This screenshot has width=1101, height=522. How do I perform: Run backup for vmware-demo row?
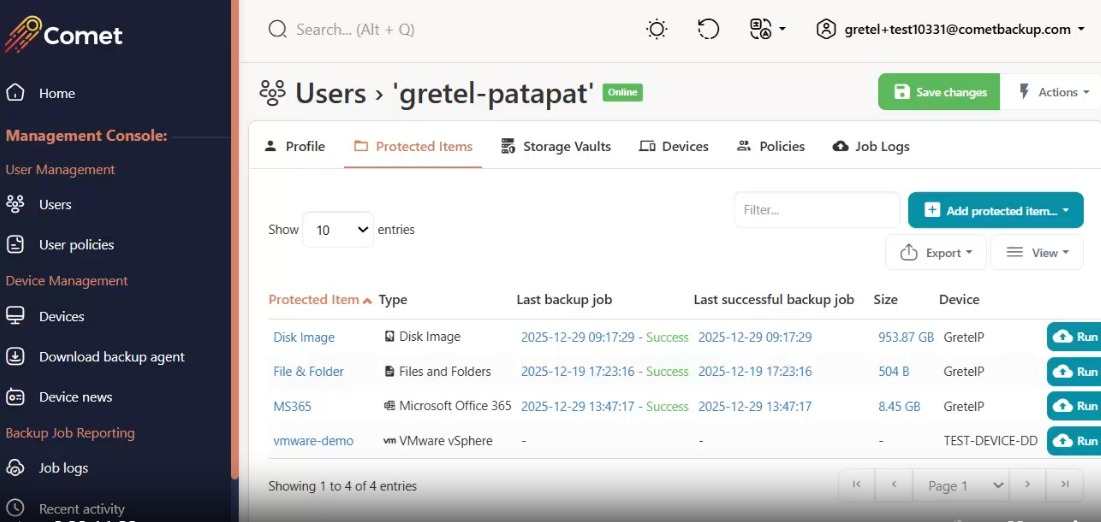[1074, 441]
